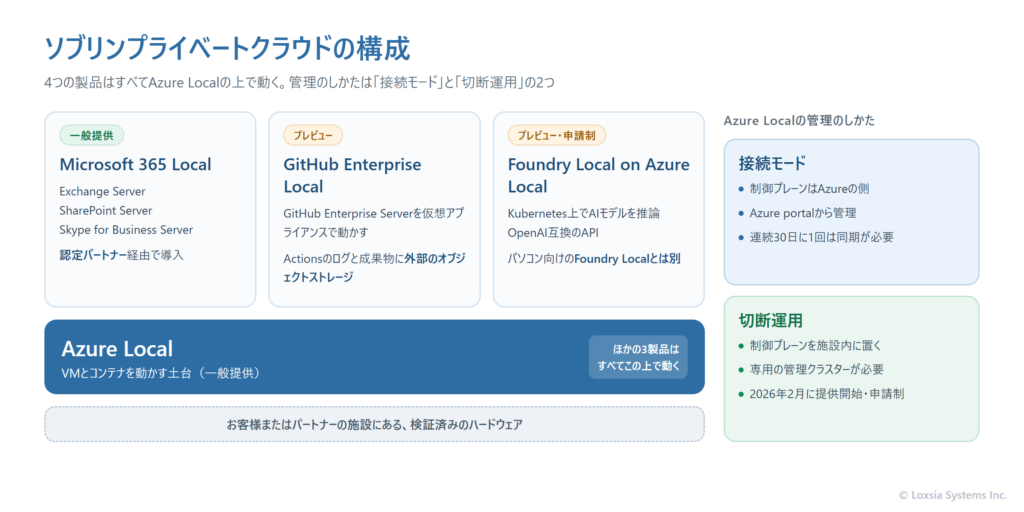
Task: Click the Skype for Business Server line
Action: coord(126,230)
